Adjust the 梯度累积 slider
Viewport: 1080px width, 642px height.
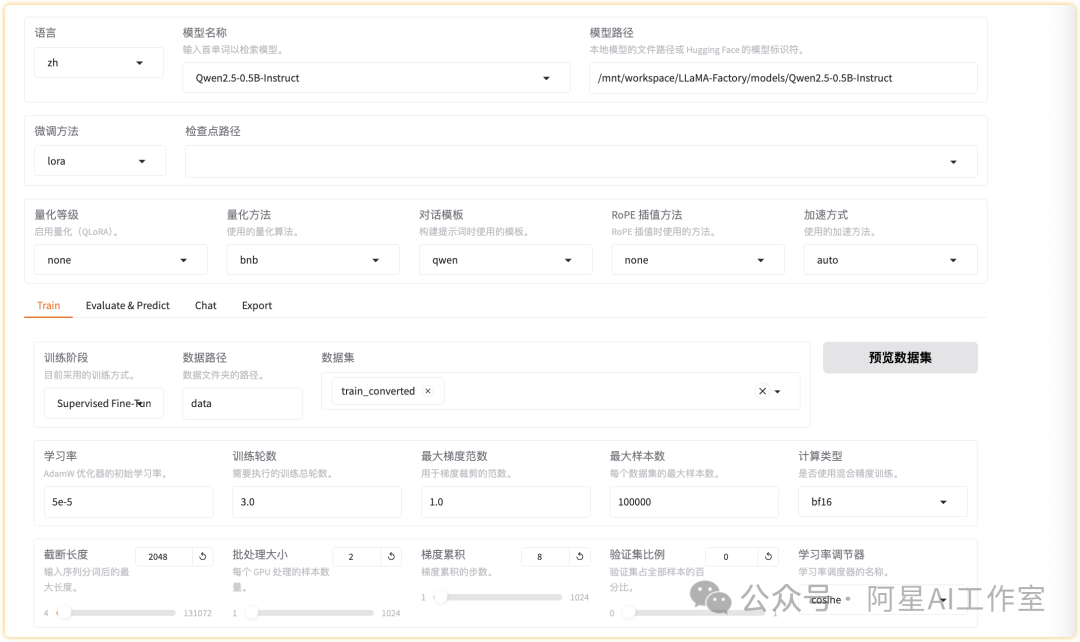[498, 597]
